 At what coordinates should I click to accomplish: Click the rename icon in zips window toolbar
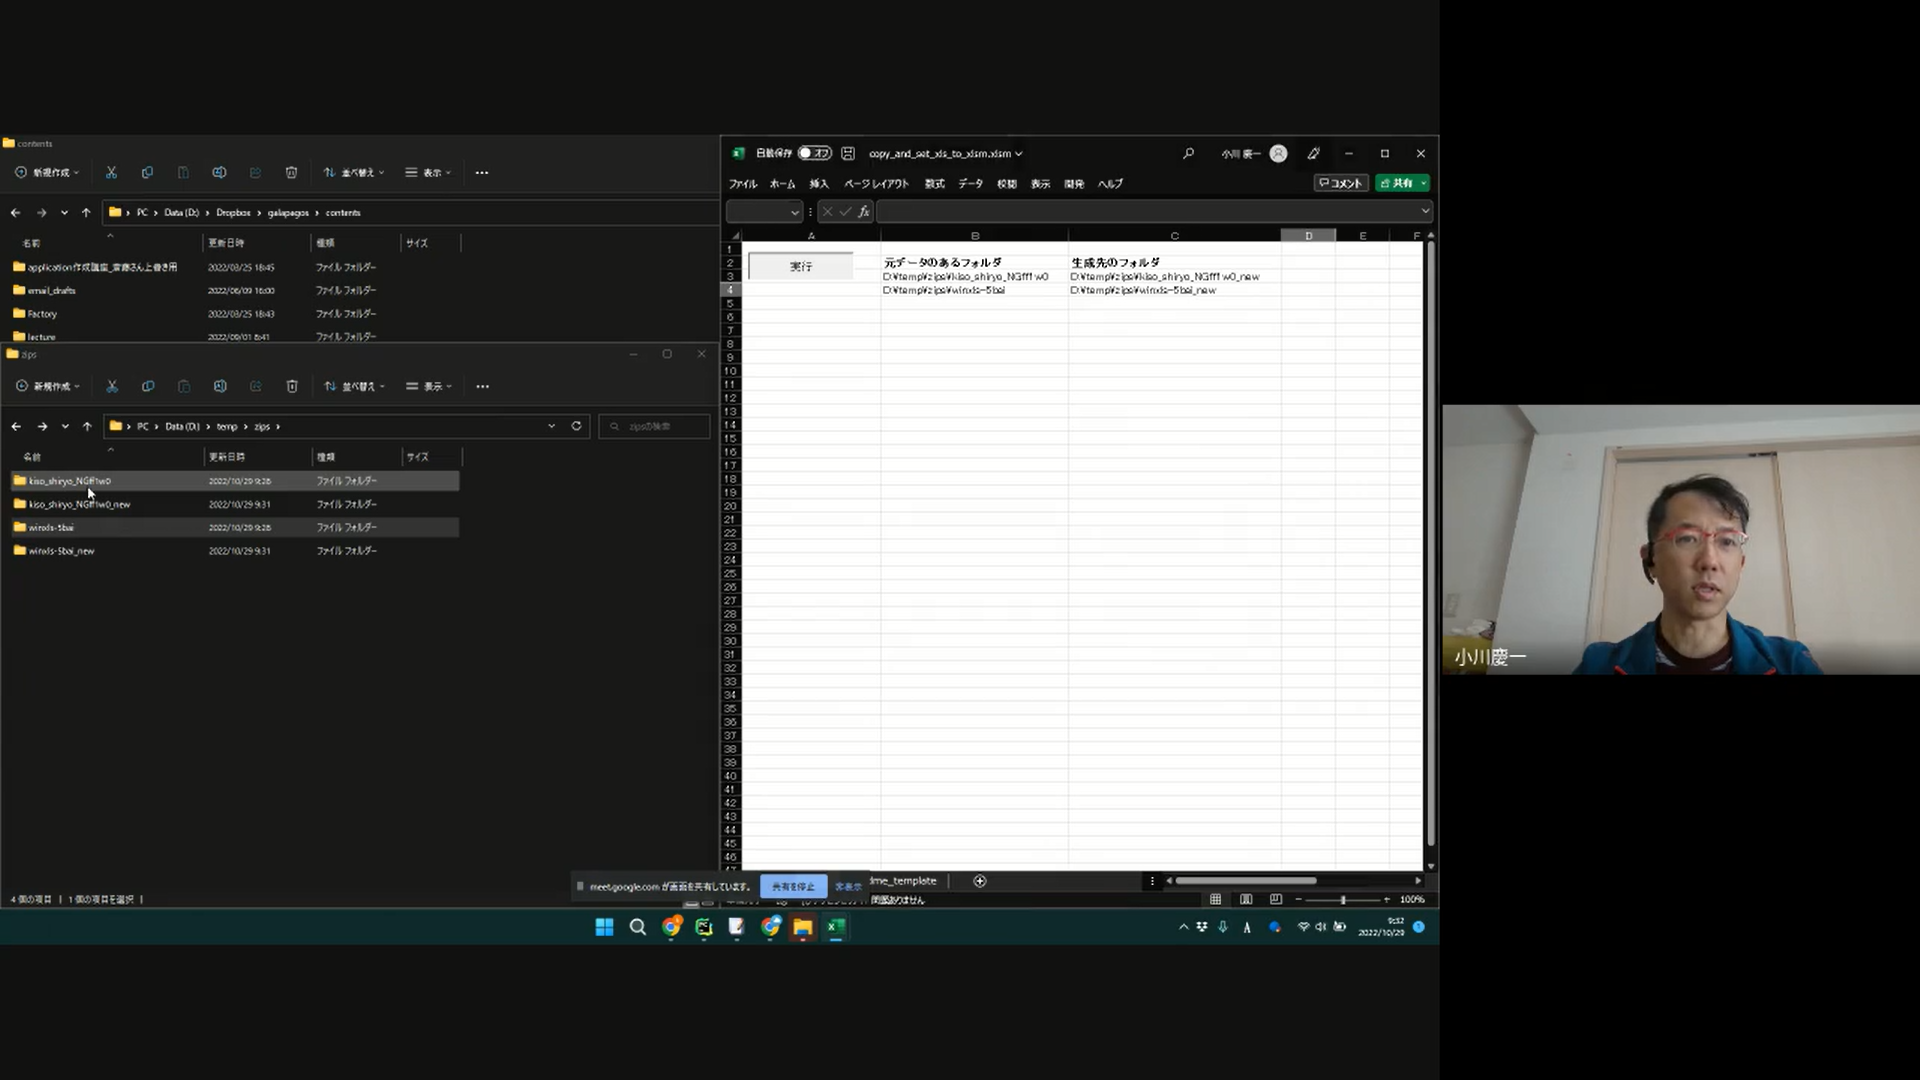(220, 386)
